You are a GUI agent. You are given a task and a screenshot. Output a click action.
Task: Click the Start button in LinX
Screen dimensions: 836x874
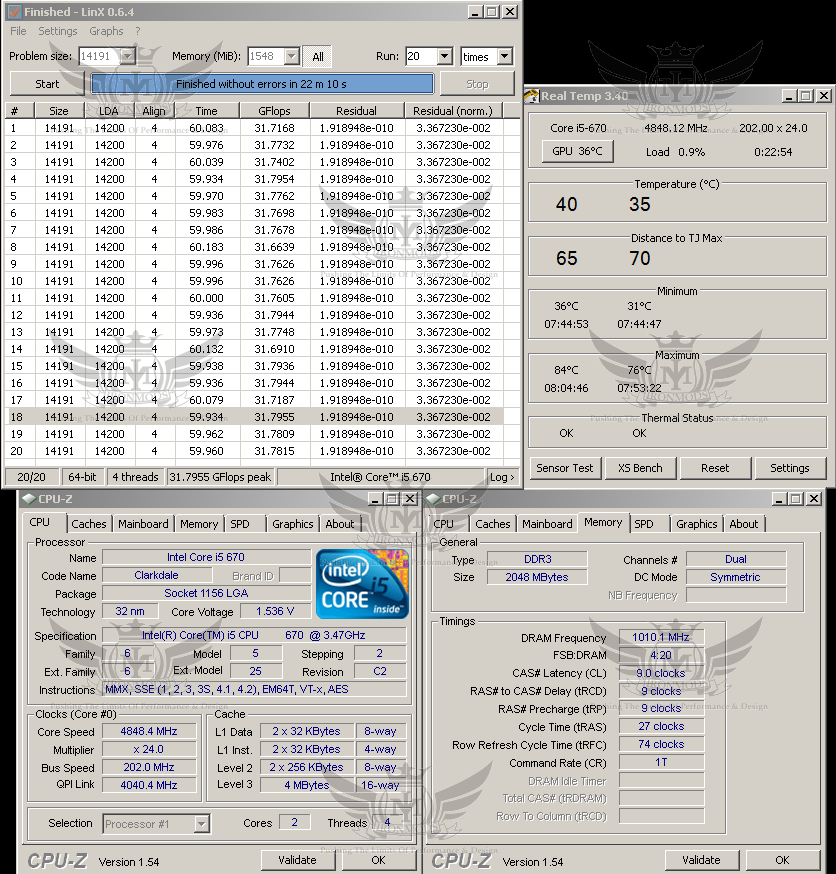click(x=47, y=84)
